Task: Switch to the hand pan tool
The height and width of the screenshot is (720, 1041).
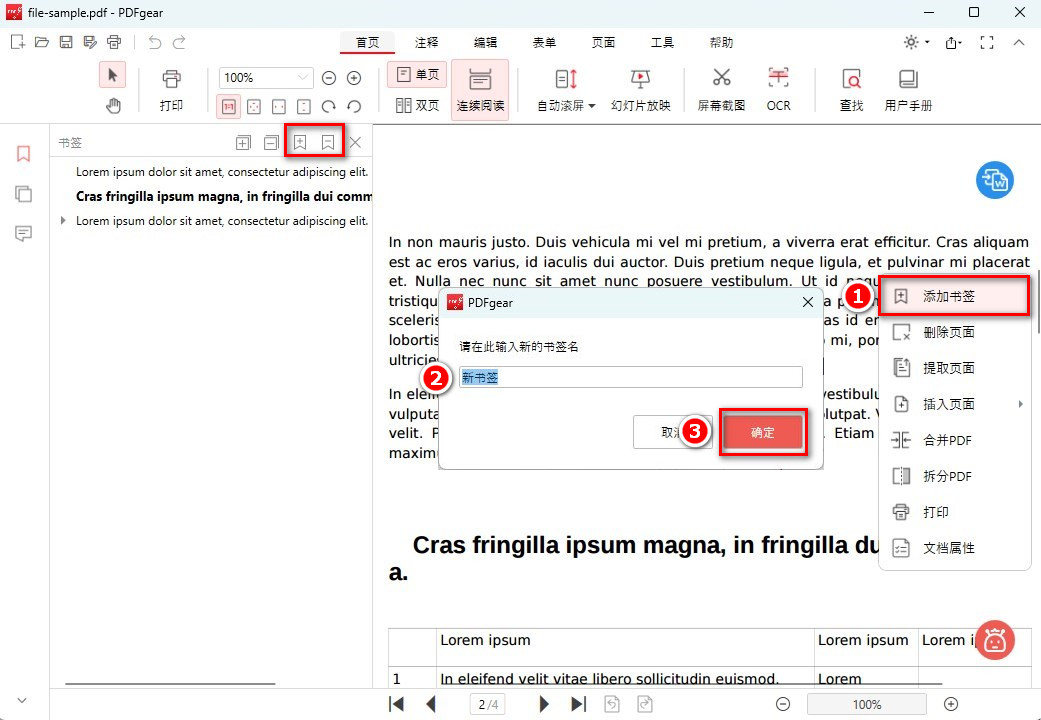Action: coord(114,105)
